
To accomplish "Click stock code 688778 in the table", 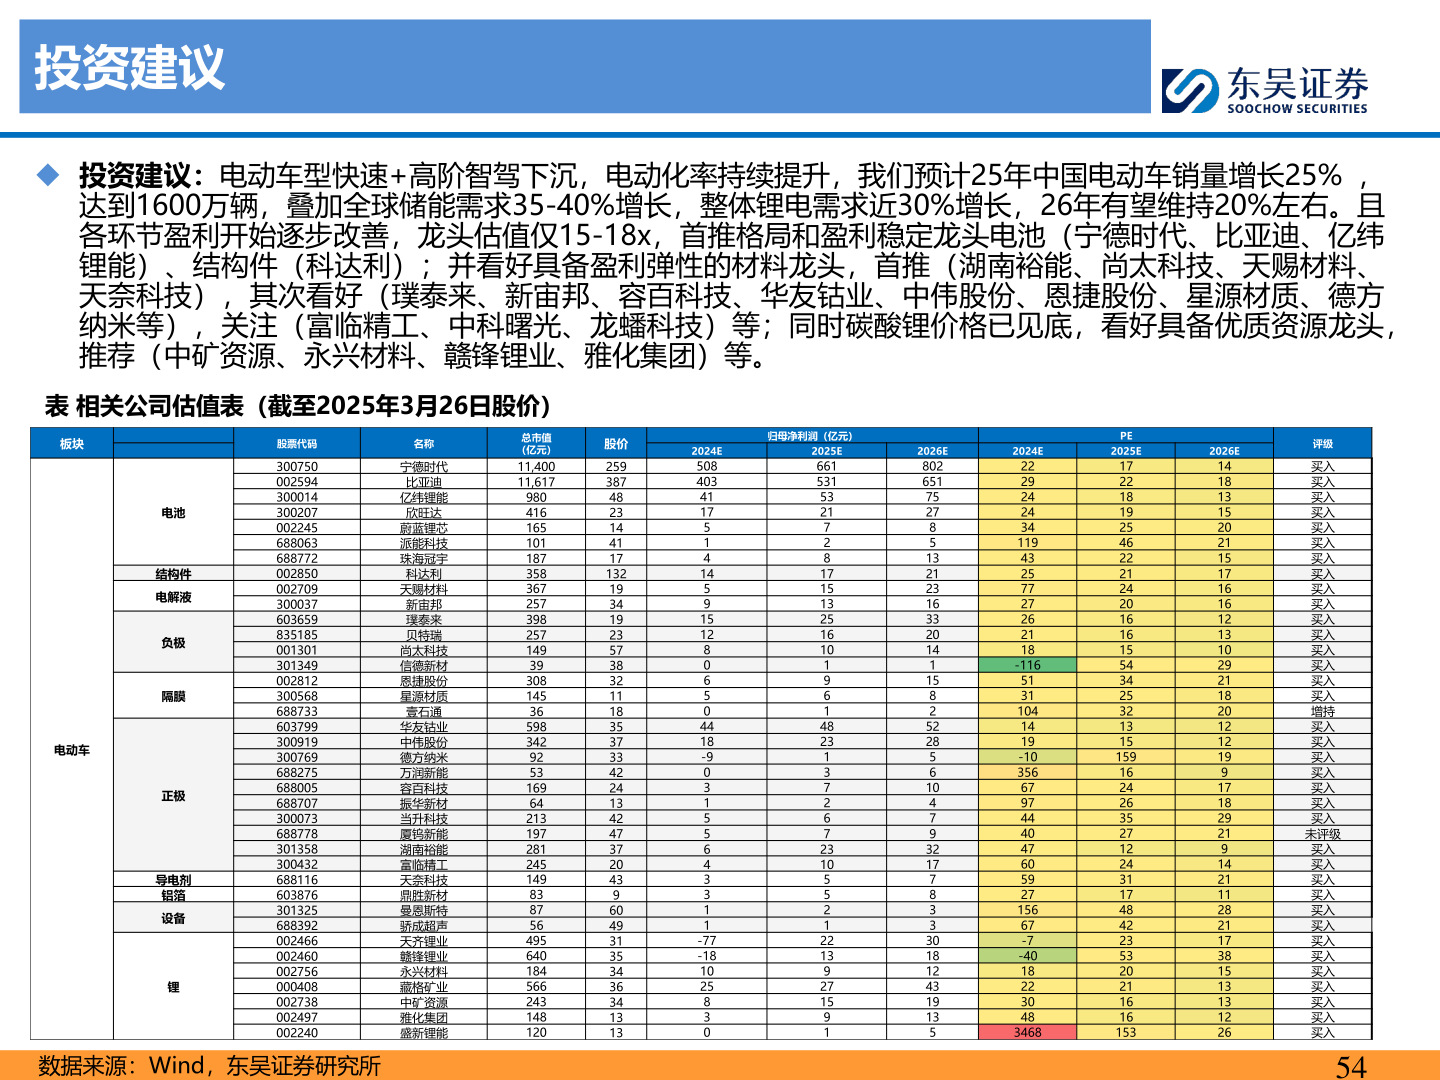I will [x=297, y=834].
